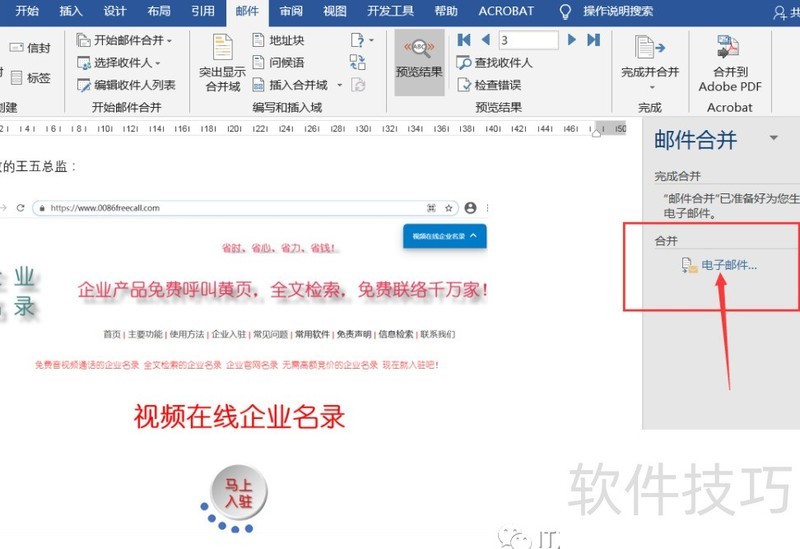Viewport: 800px width, 549px height.
Task: Click the translate icon in embedded browser
Action: 431,208
